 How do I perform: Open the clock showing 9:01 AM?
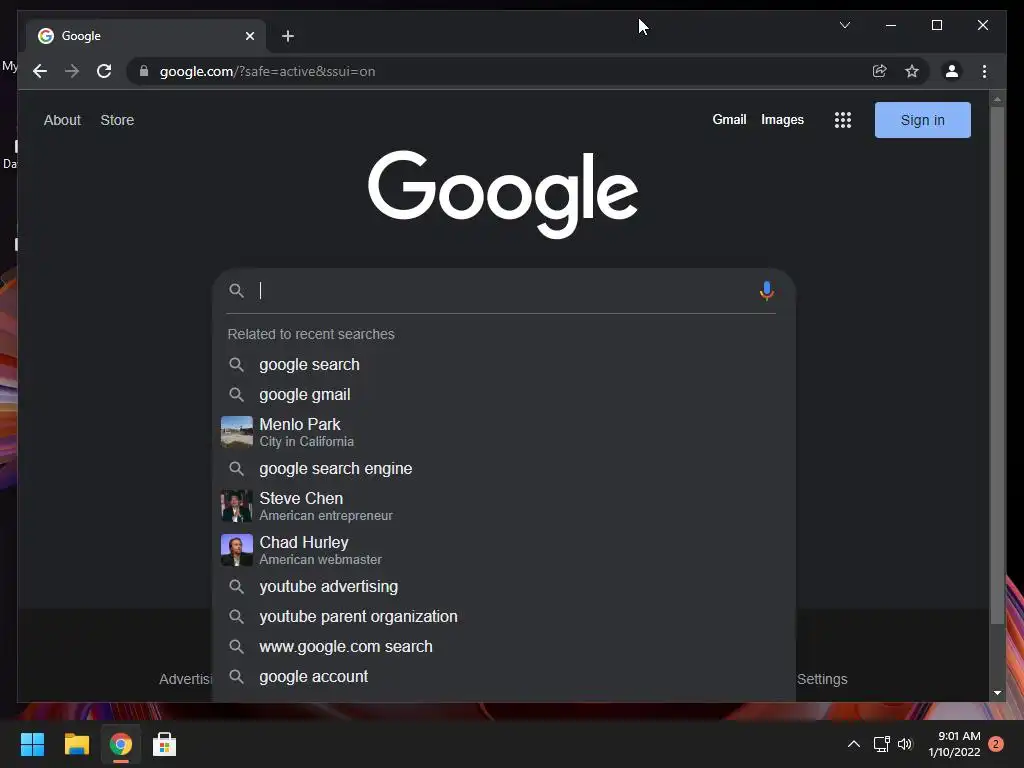[955, 744]
